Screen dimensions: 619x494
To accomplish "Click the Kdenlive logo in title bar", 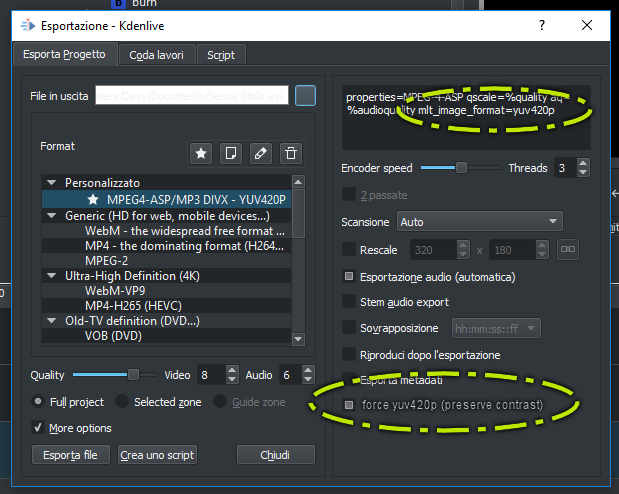I will (28, 26).
